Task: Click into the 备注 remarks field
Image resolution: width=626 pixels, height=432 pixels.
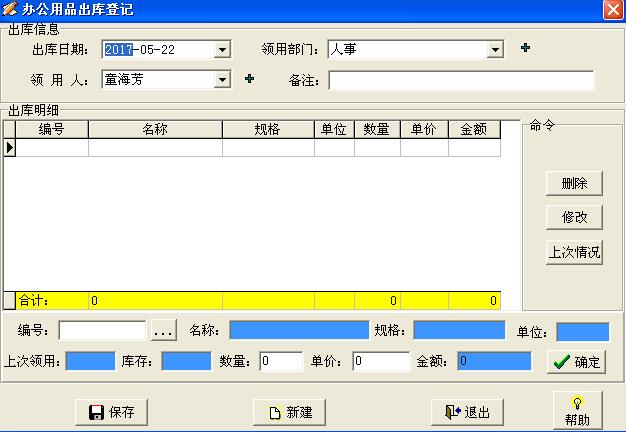Action: point(461,80)
